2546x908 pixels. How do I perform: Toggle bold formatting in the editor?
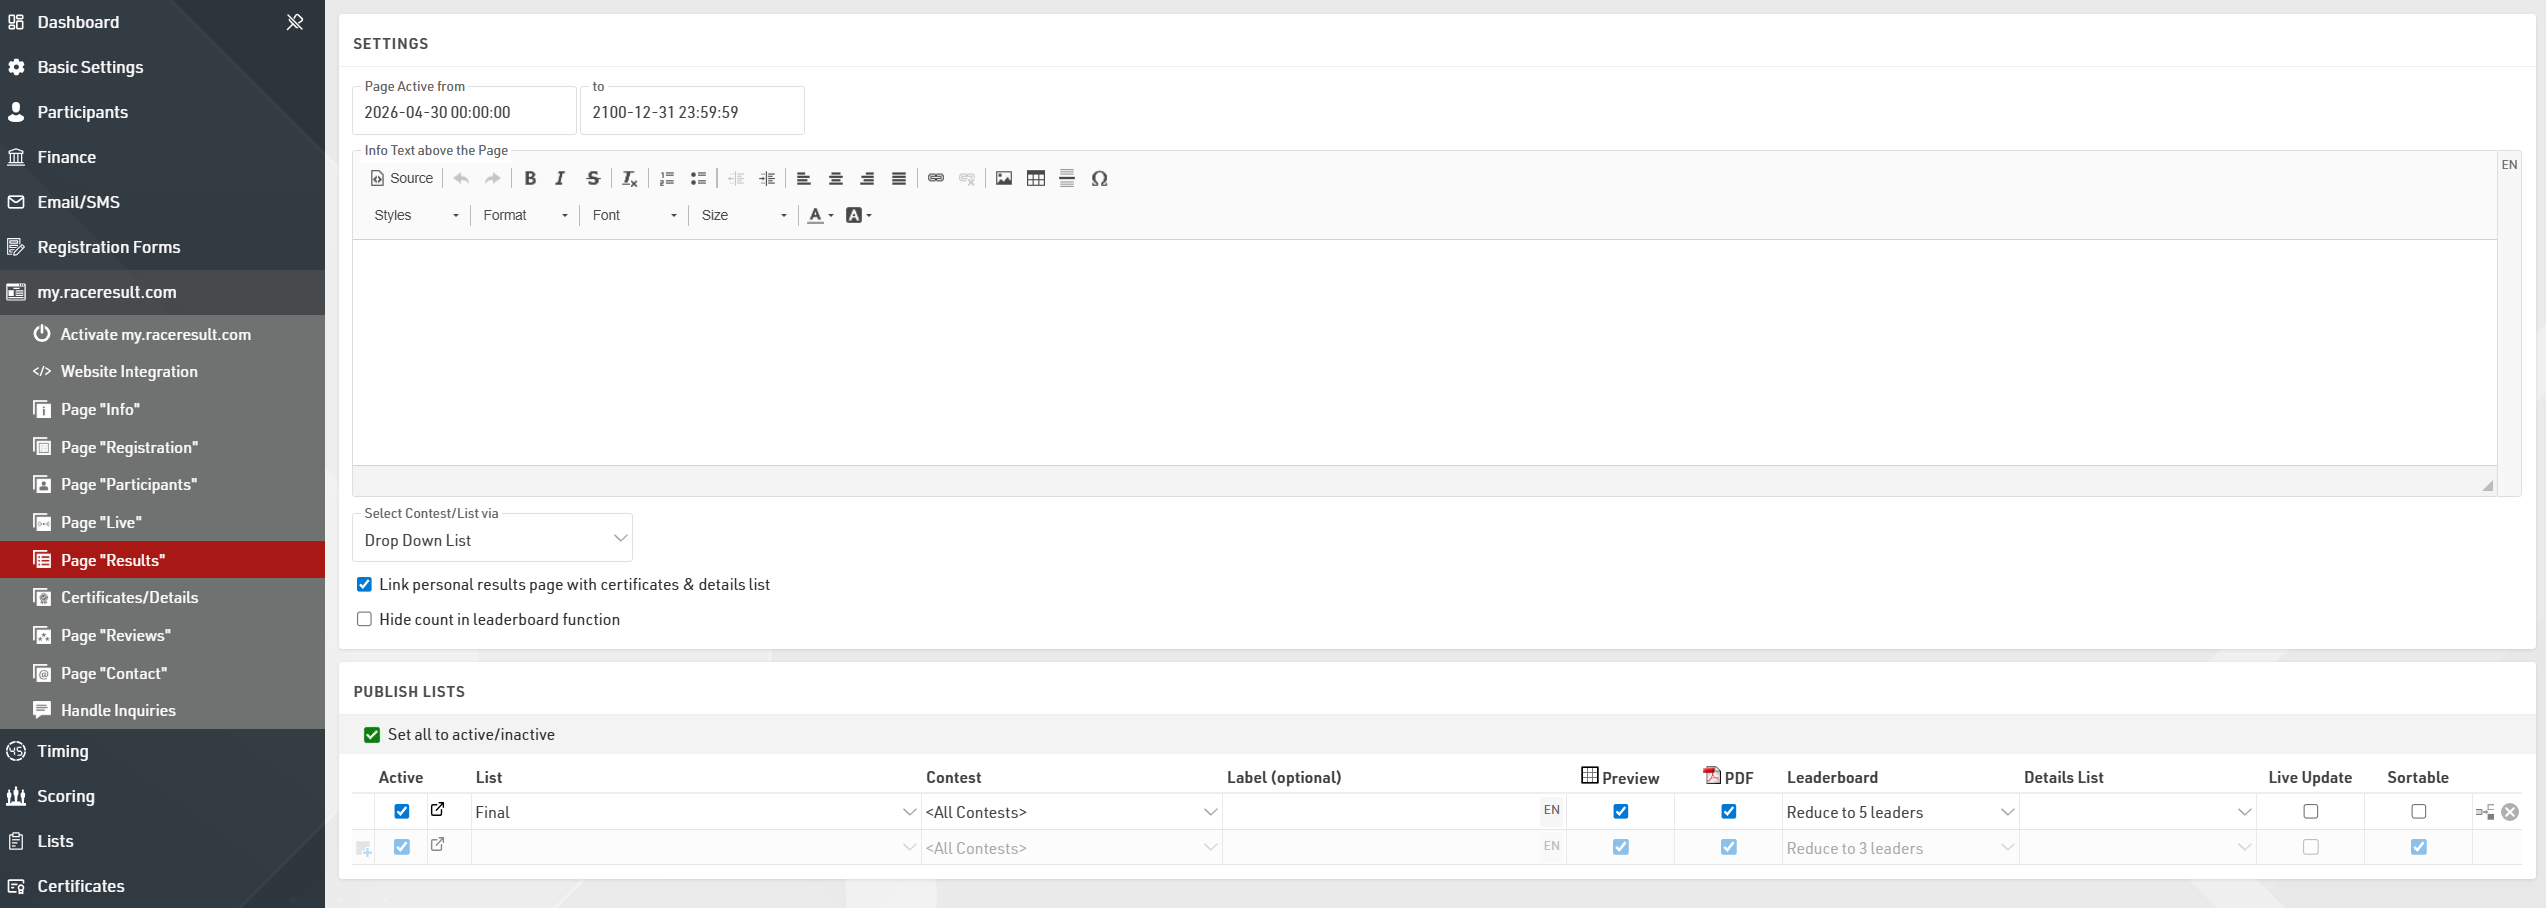(530, 179)
